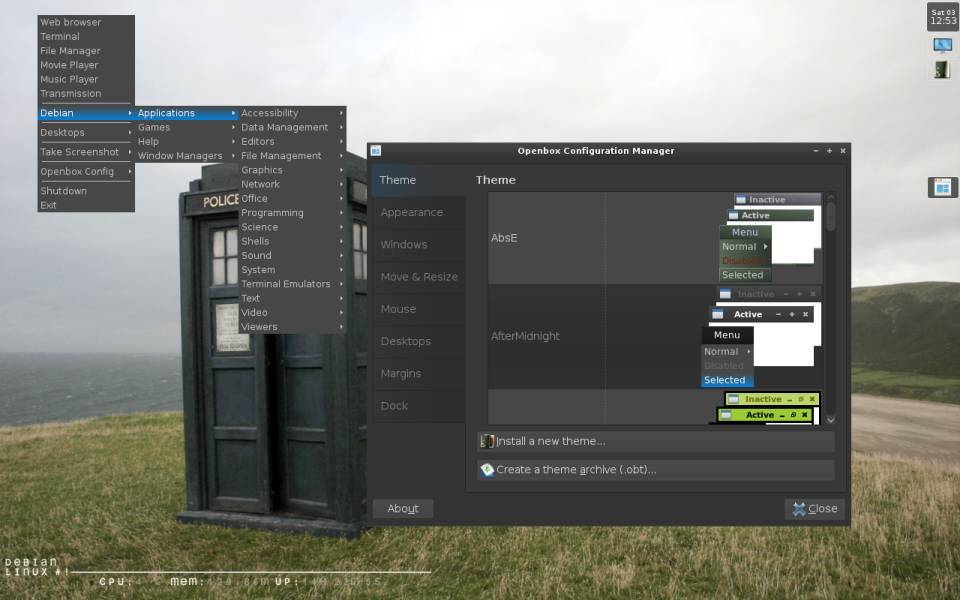
Task: Open the Graphics category
Action: [x=292, y=170]
